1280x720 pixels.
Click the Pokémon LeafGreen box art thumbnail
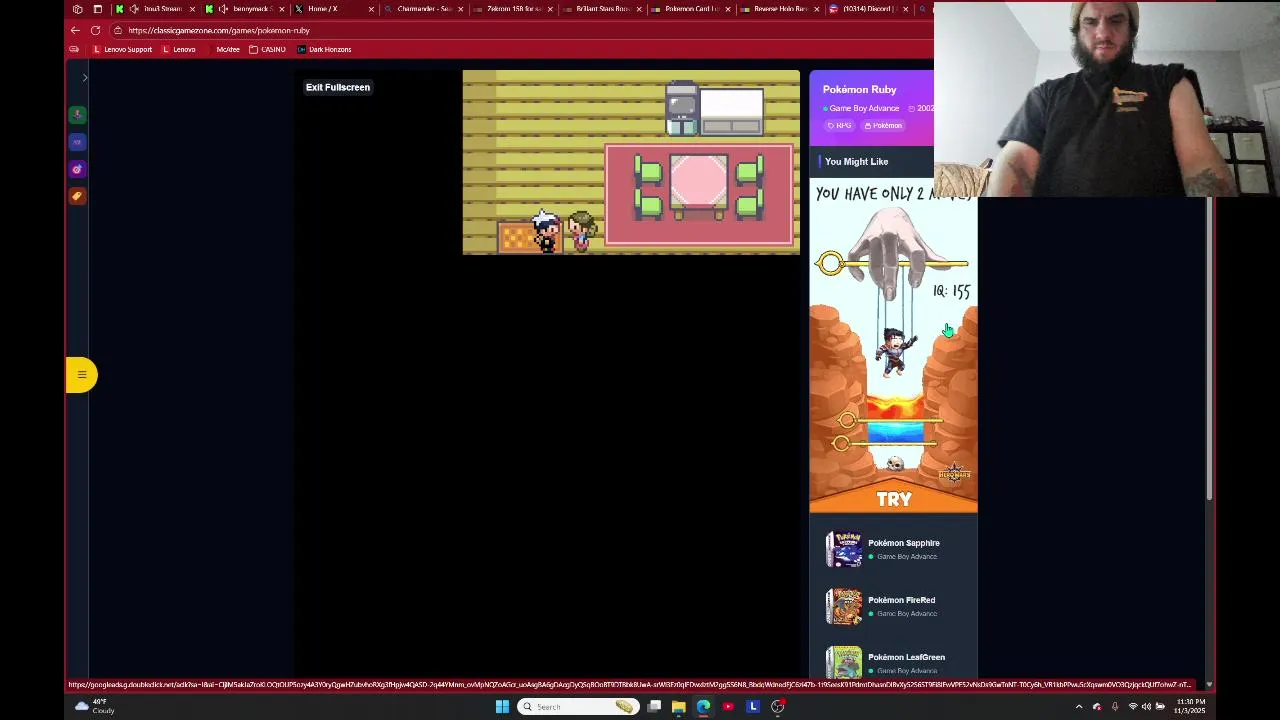pos(844,662)
